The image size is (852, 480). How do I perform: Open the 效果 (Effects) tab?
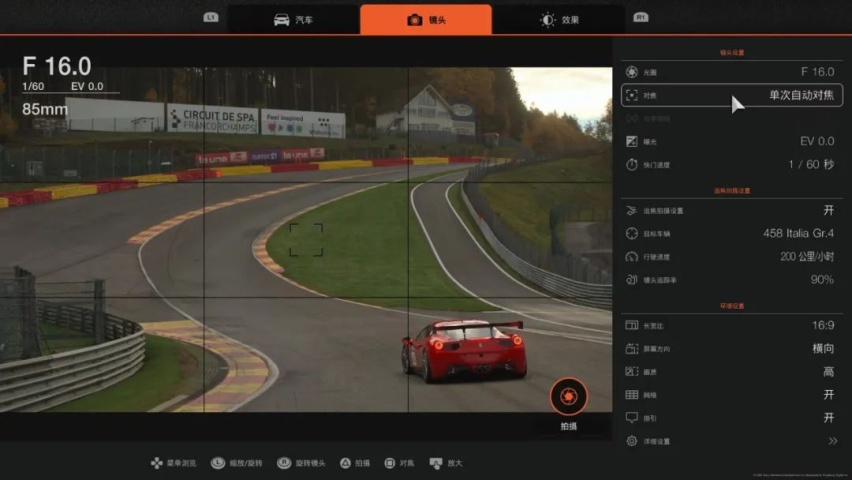(x=559, y=20)
